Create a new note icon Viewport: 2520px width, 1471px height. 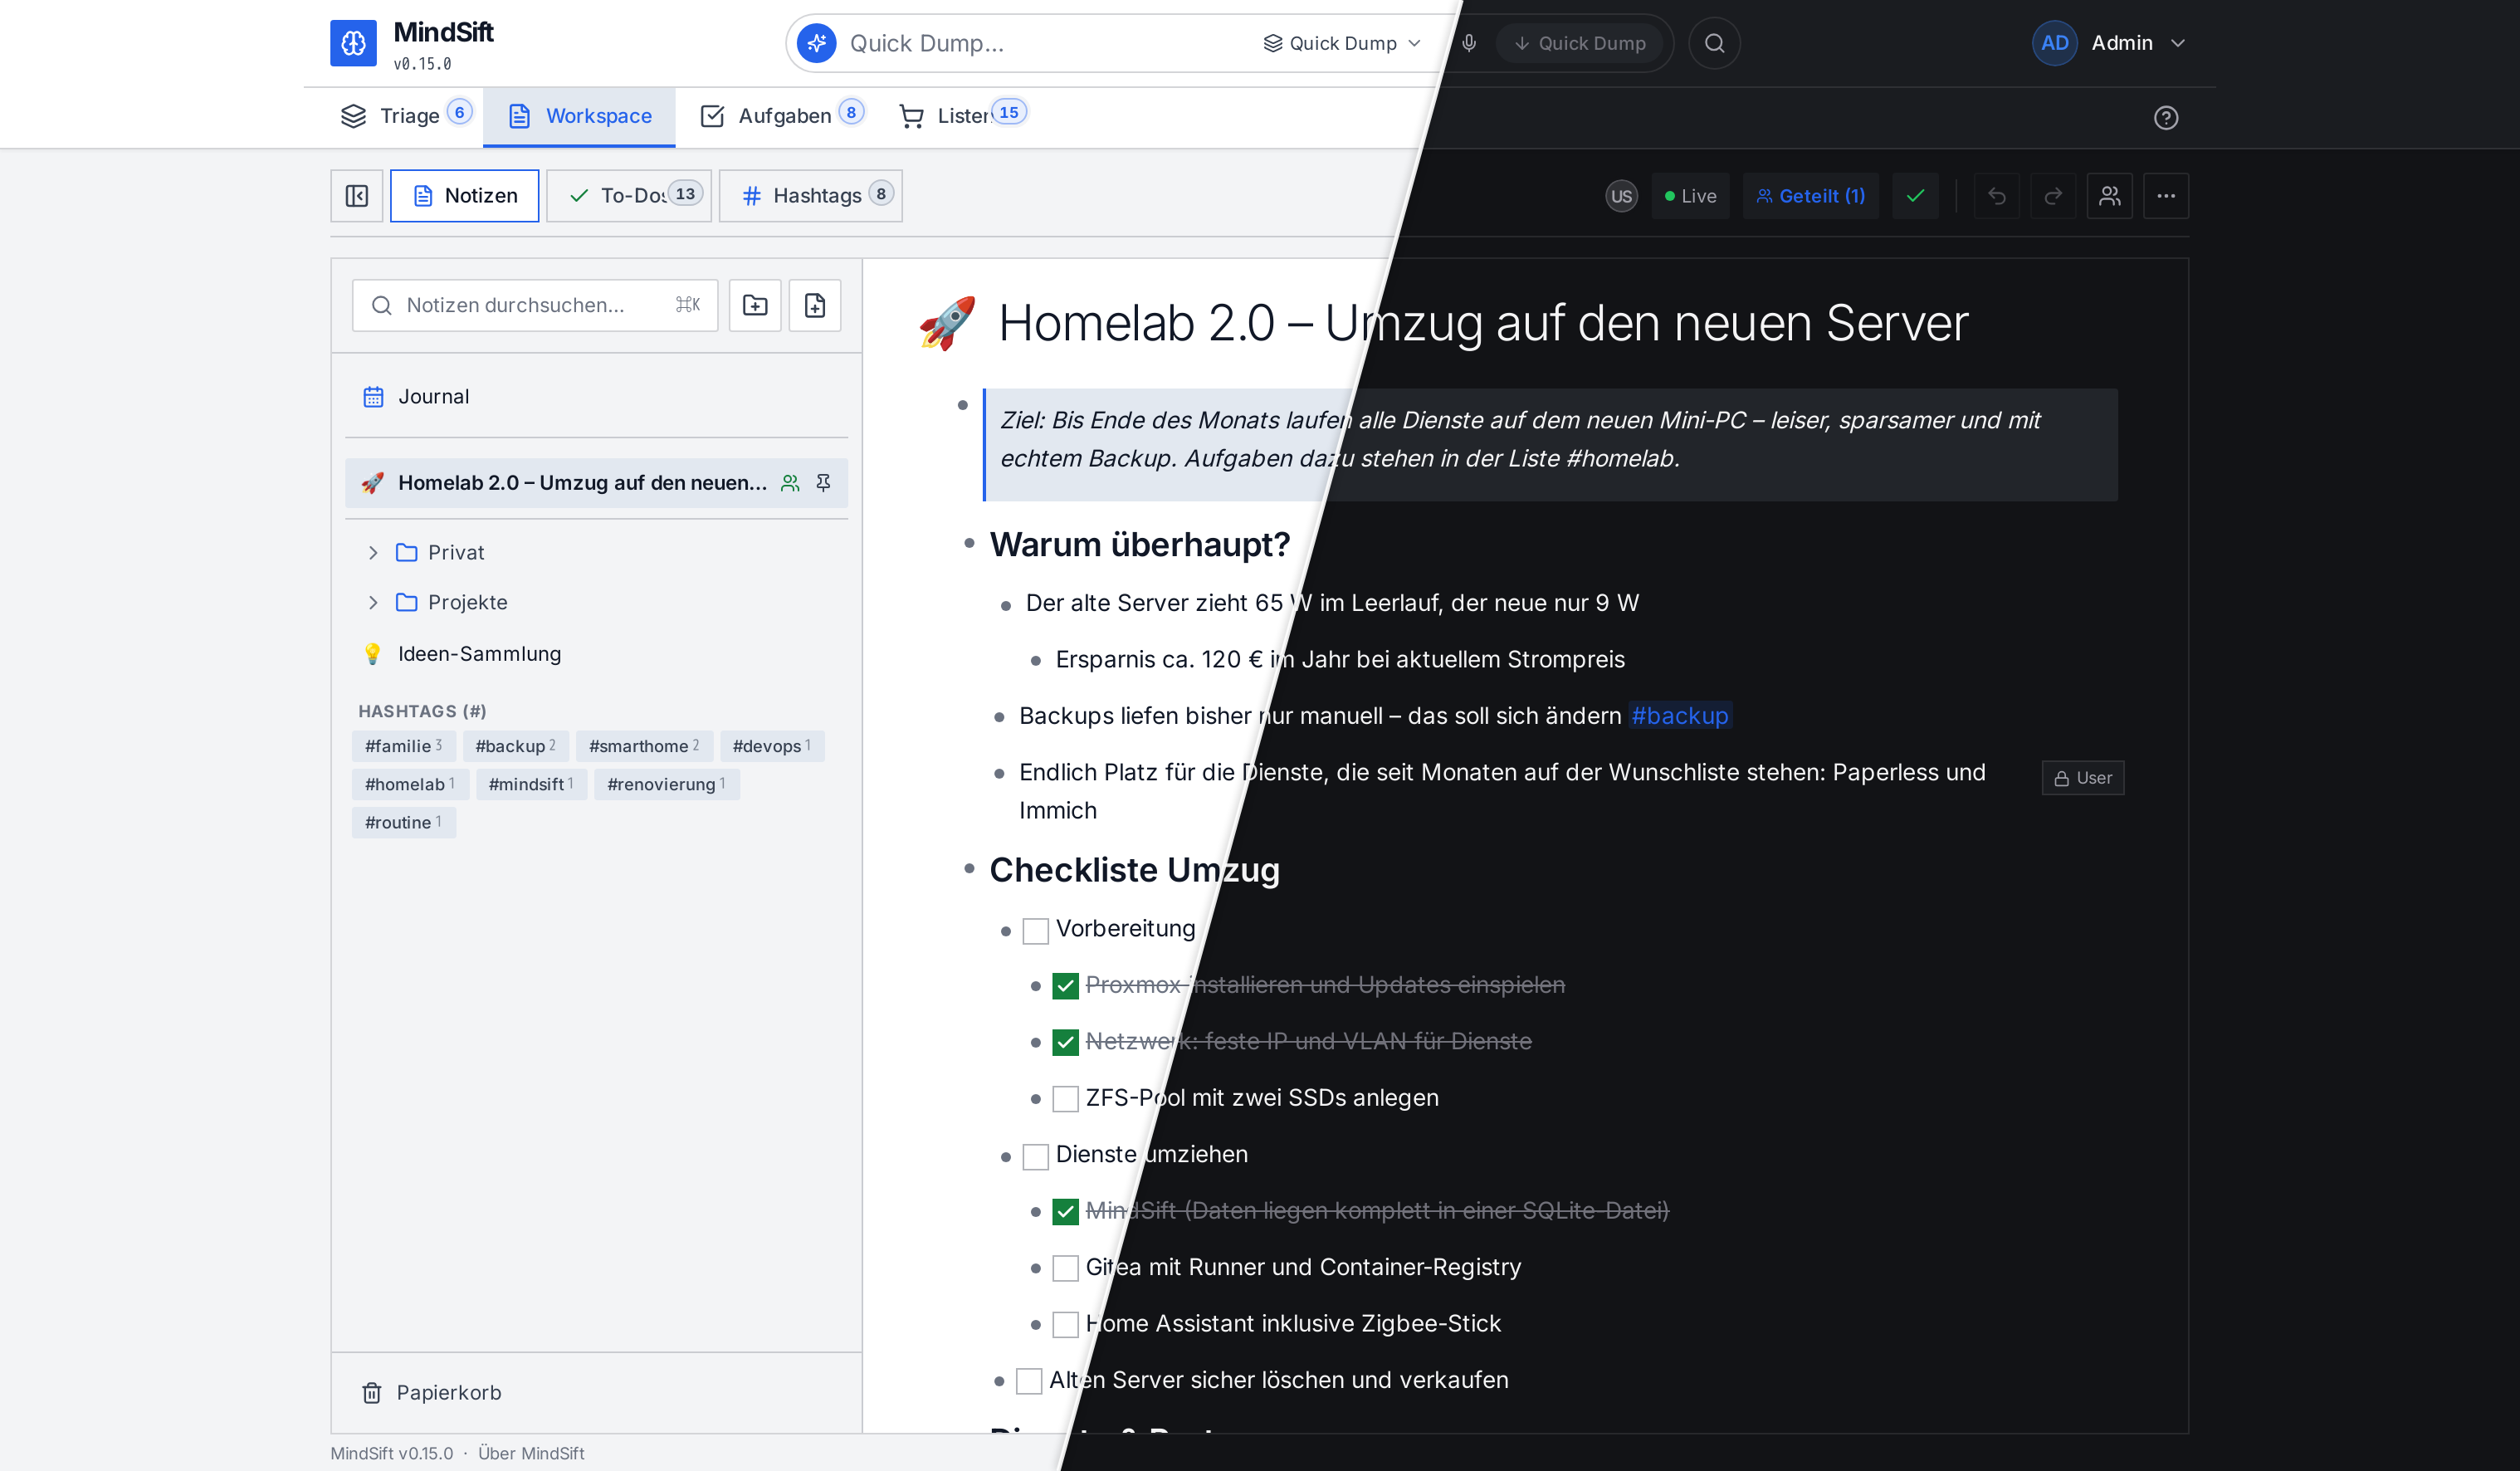tap(815, 305)
